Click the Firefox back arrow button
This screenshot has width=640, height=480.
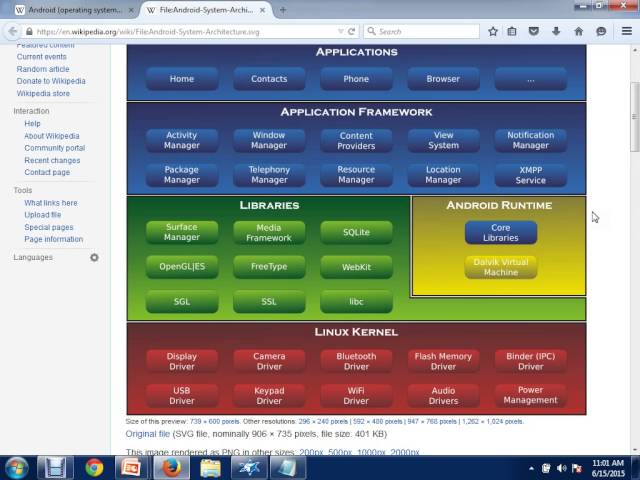(x=13, y=31)
